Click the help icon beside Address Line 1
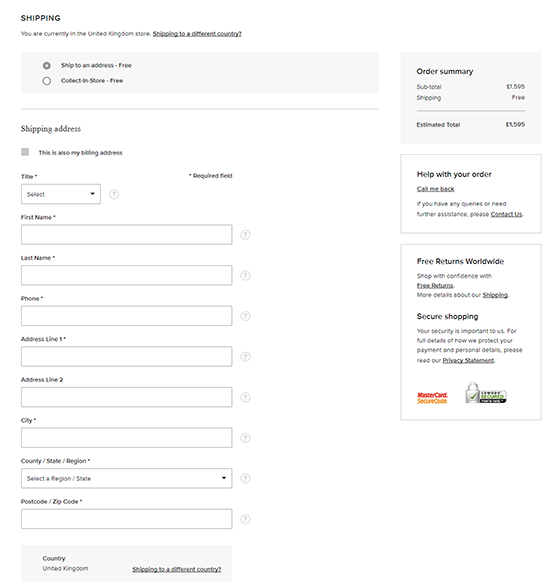The width and height of the screenshot is (560, 583). 245,357
